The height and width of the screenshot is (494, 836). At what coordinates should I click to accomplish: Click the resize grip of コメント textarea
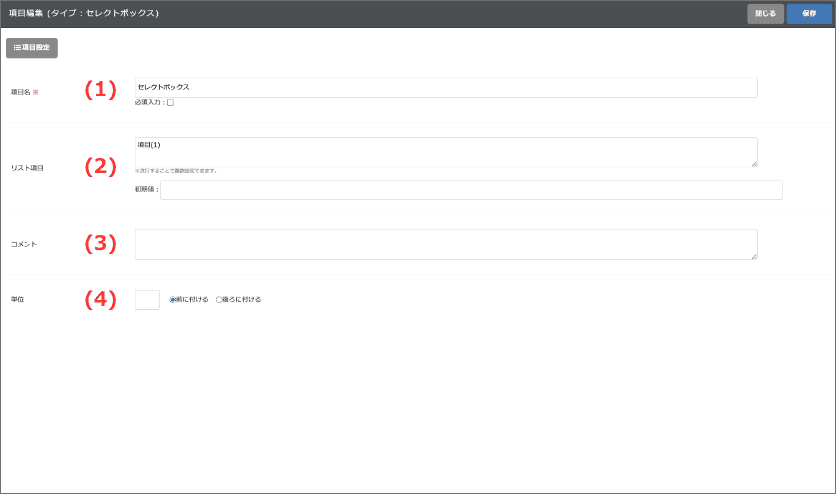coord(753,256)
